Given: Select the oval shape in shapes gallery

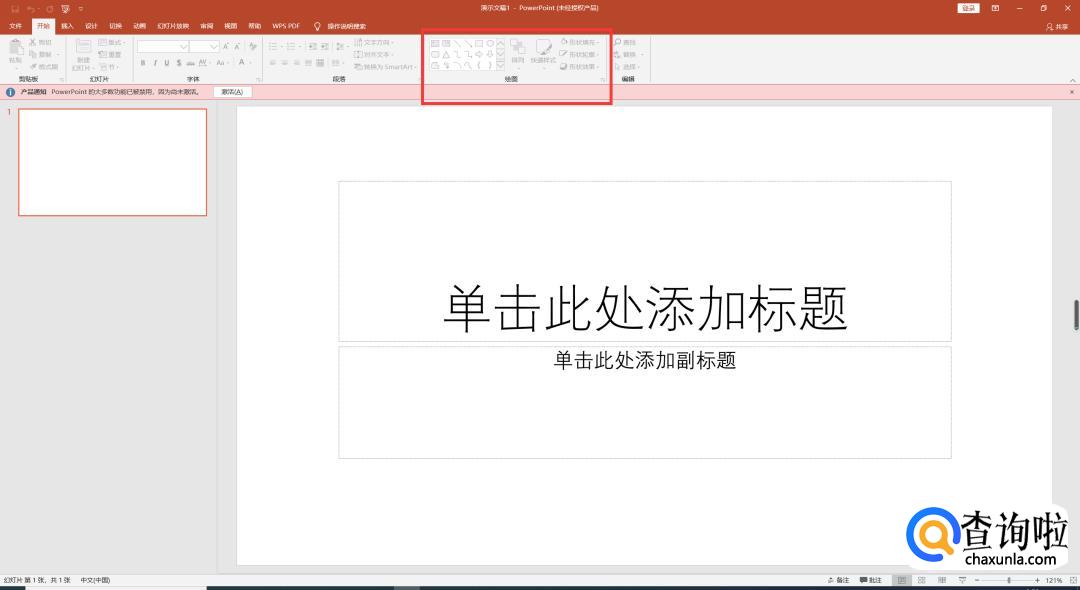Looking at the screenshot, I should [x=490, y=43].
